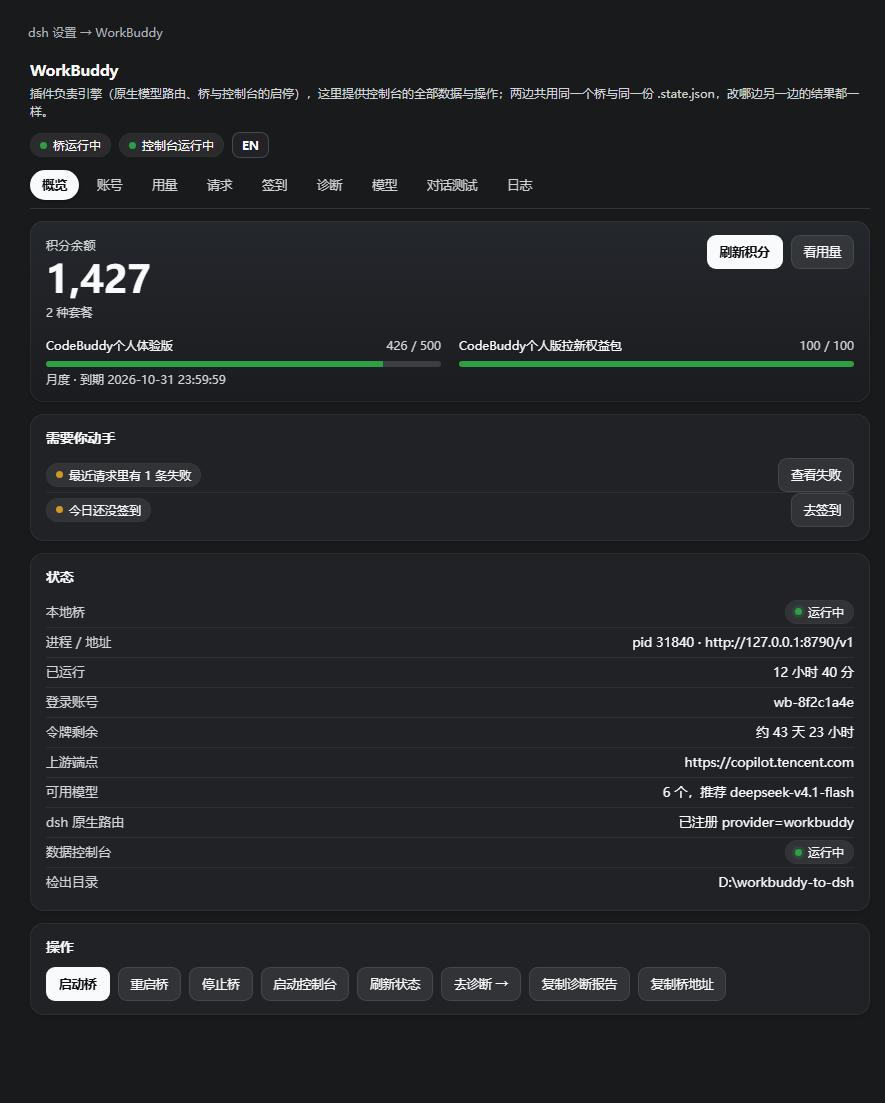Click the WorkBuddy page heading
Screen dimensions: 885x1103
tap(74, 70)
